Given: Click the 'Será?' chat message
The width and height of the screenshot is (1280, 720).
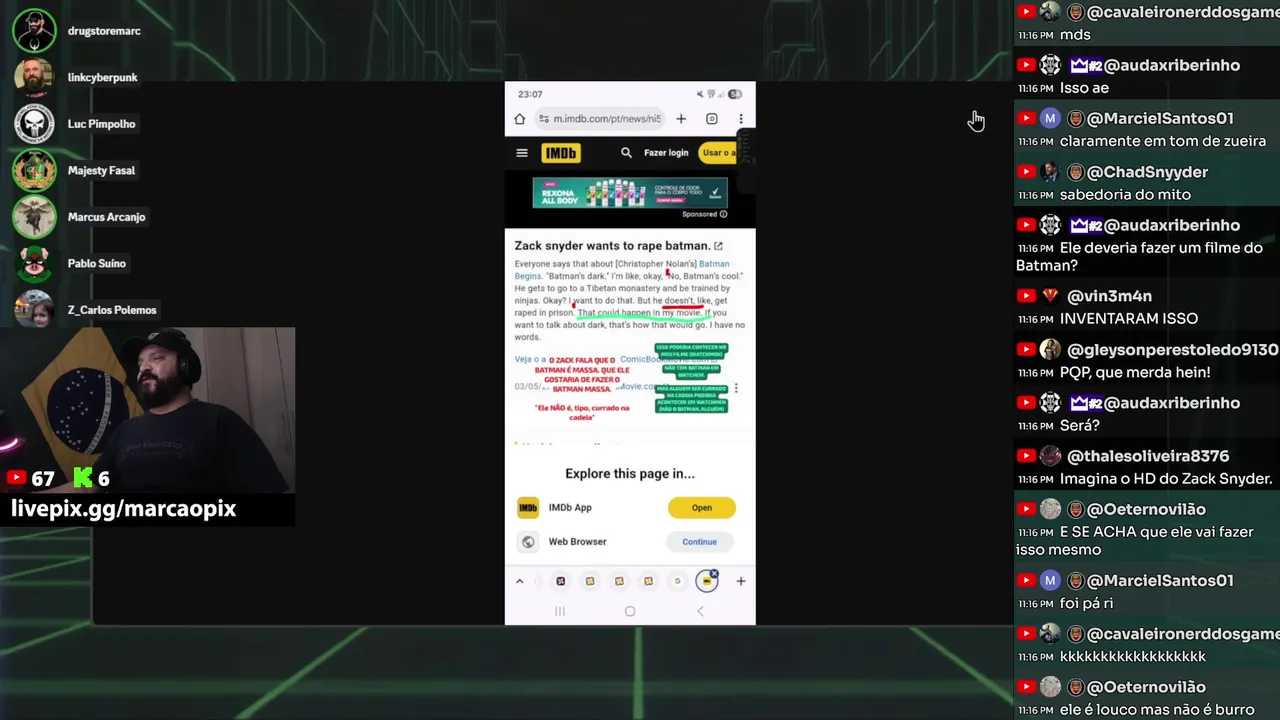Looking at the screenshot, I should coord(1080,426).
